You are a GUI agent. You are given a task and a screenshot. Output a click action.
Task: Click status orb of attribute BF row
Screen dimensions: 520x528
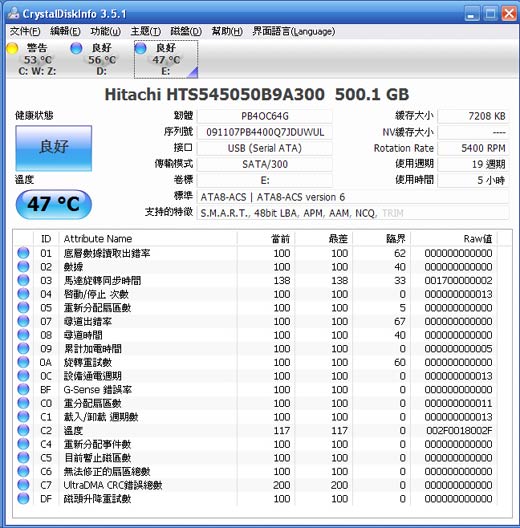[23, 389]
